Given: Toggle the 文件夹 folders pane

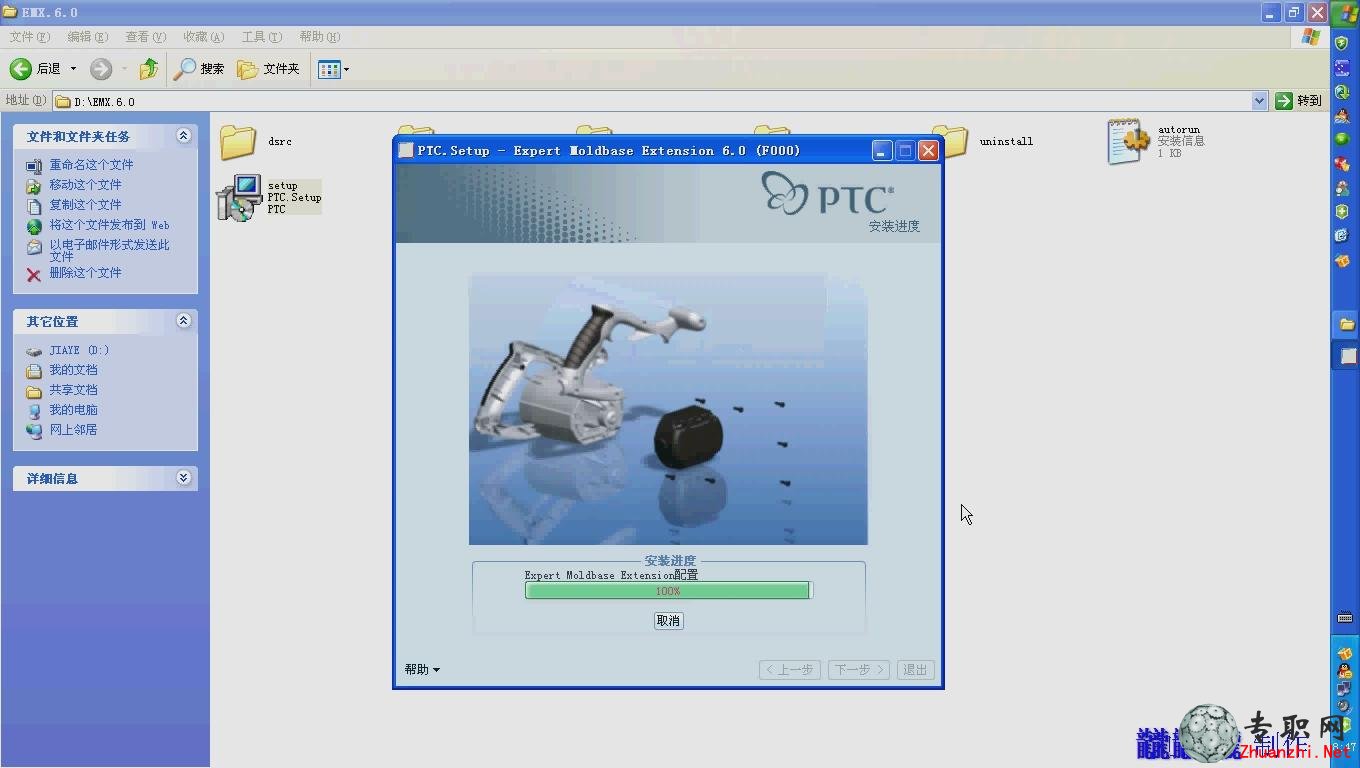Looking at the screenshot, I should click(268, 69).
